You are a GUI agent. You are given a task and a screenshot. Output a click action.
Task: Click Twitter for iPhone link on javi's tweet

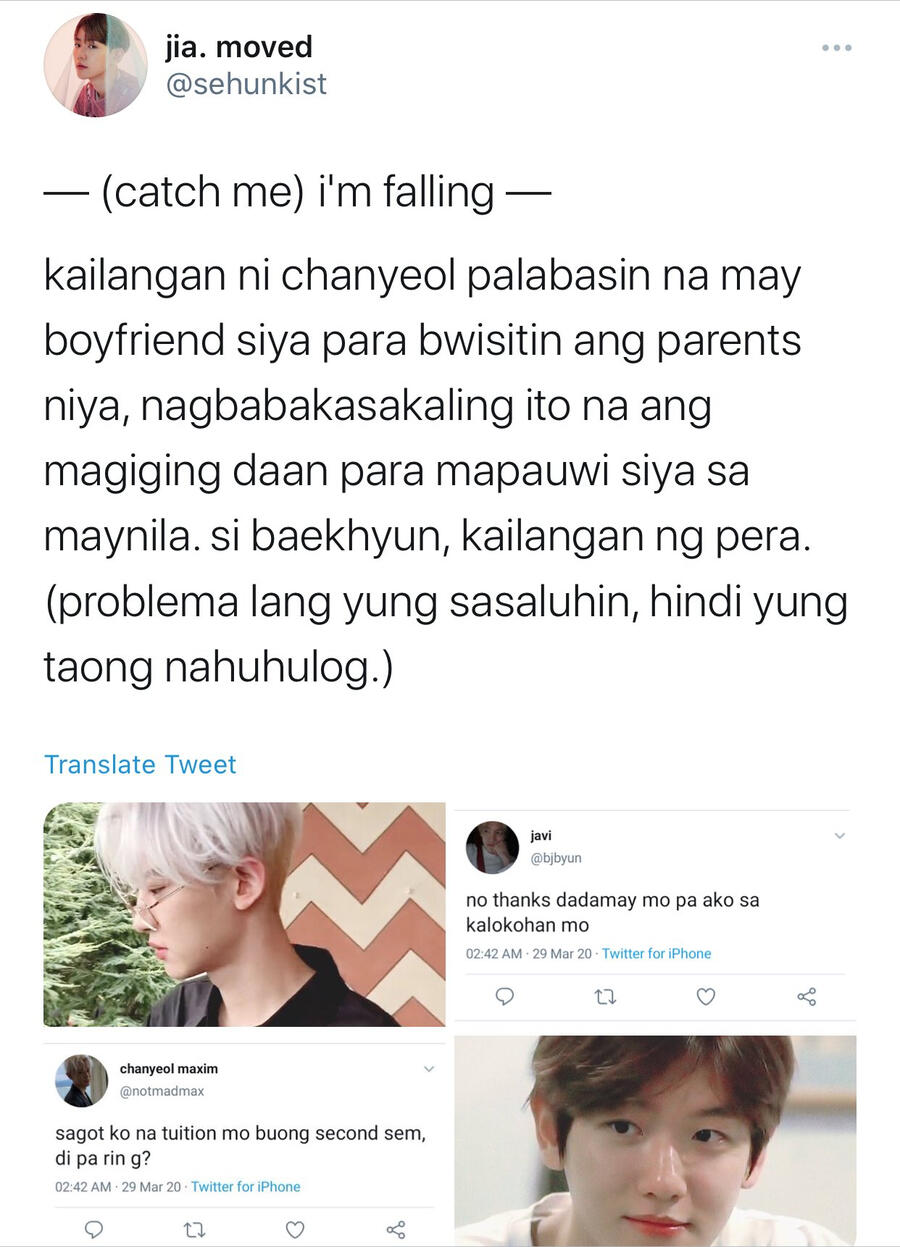click(656, 954)
